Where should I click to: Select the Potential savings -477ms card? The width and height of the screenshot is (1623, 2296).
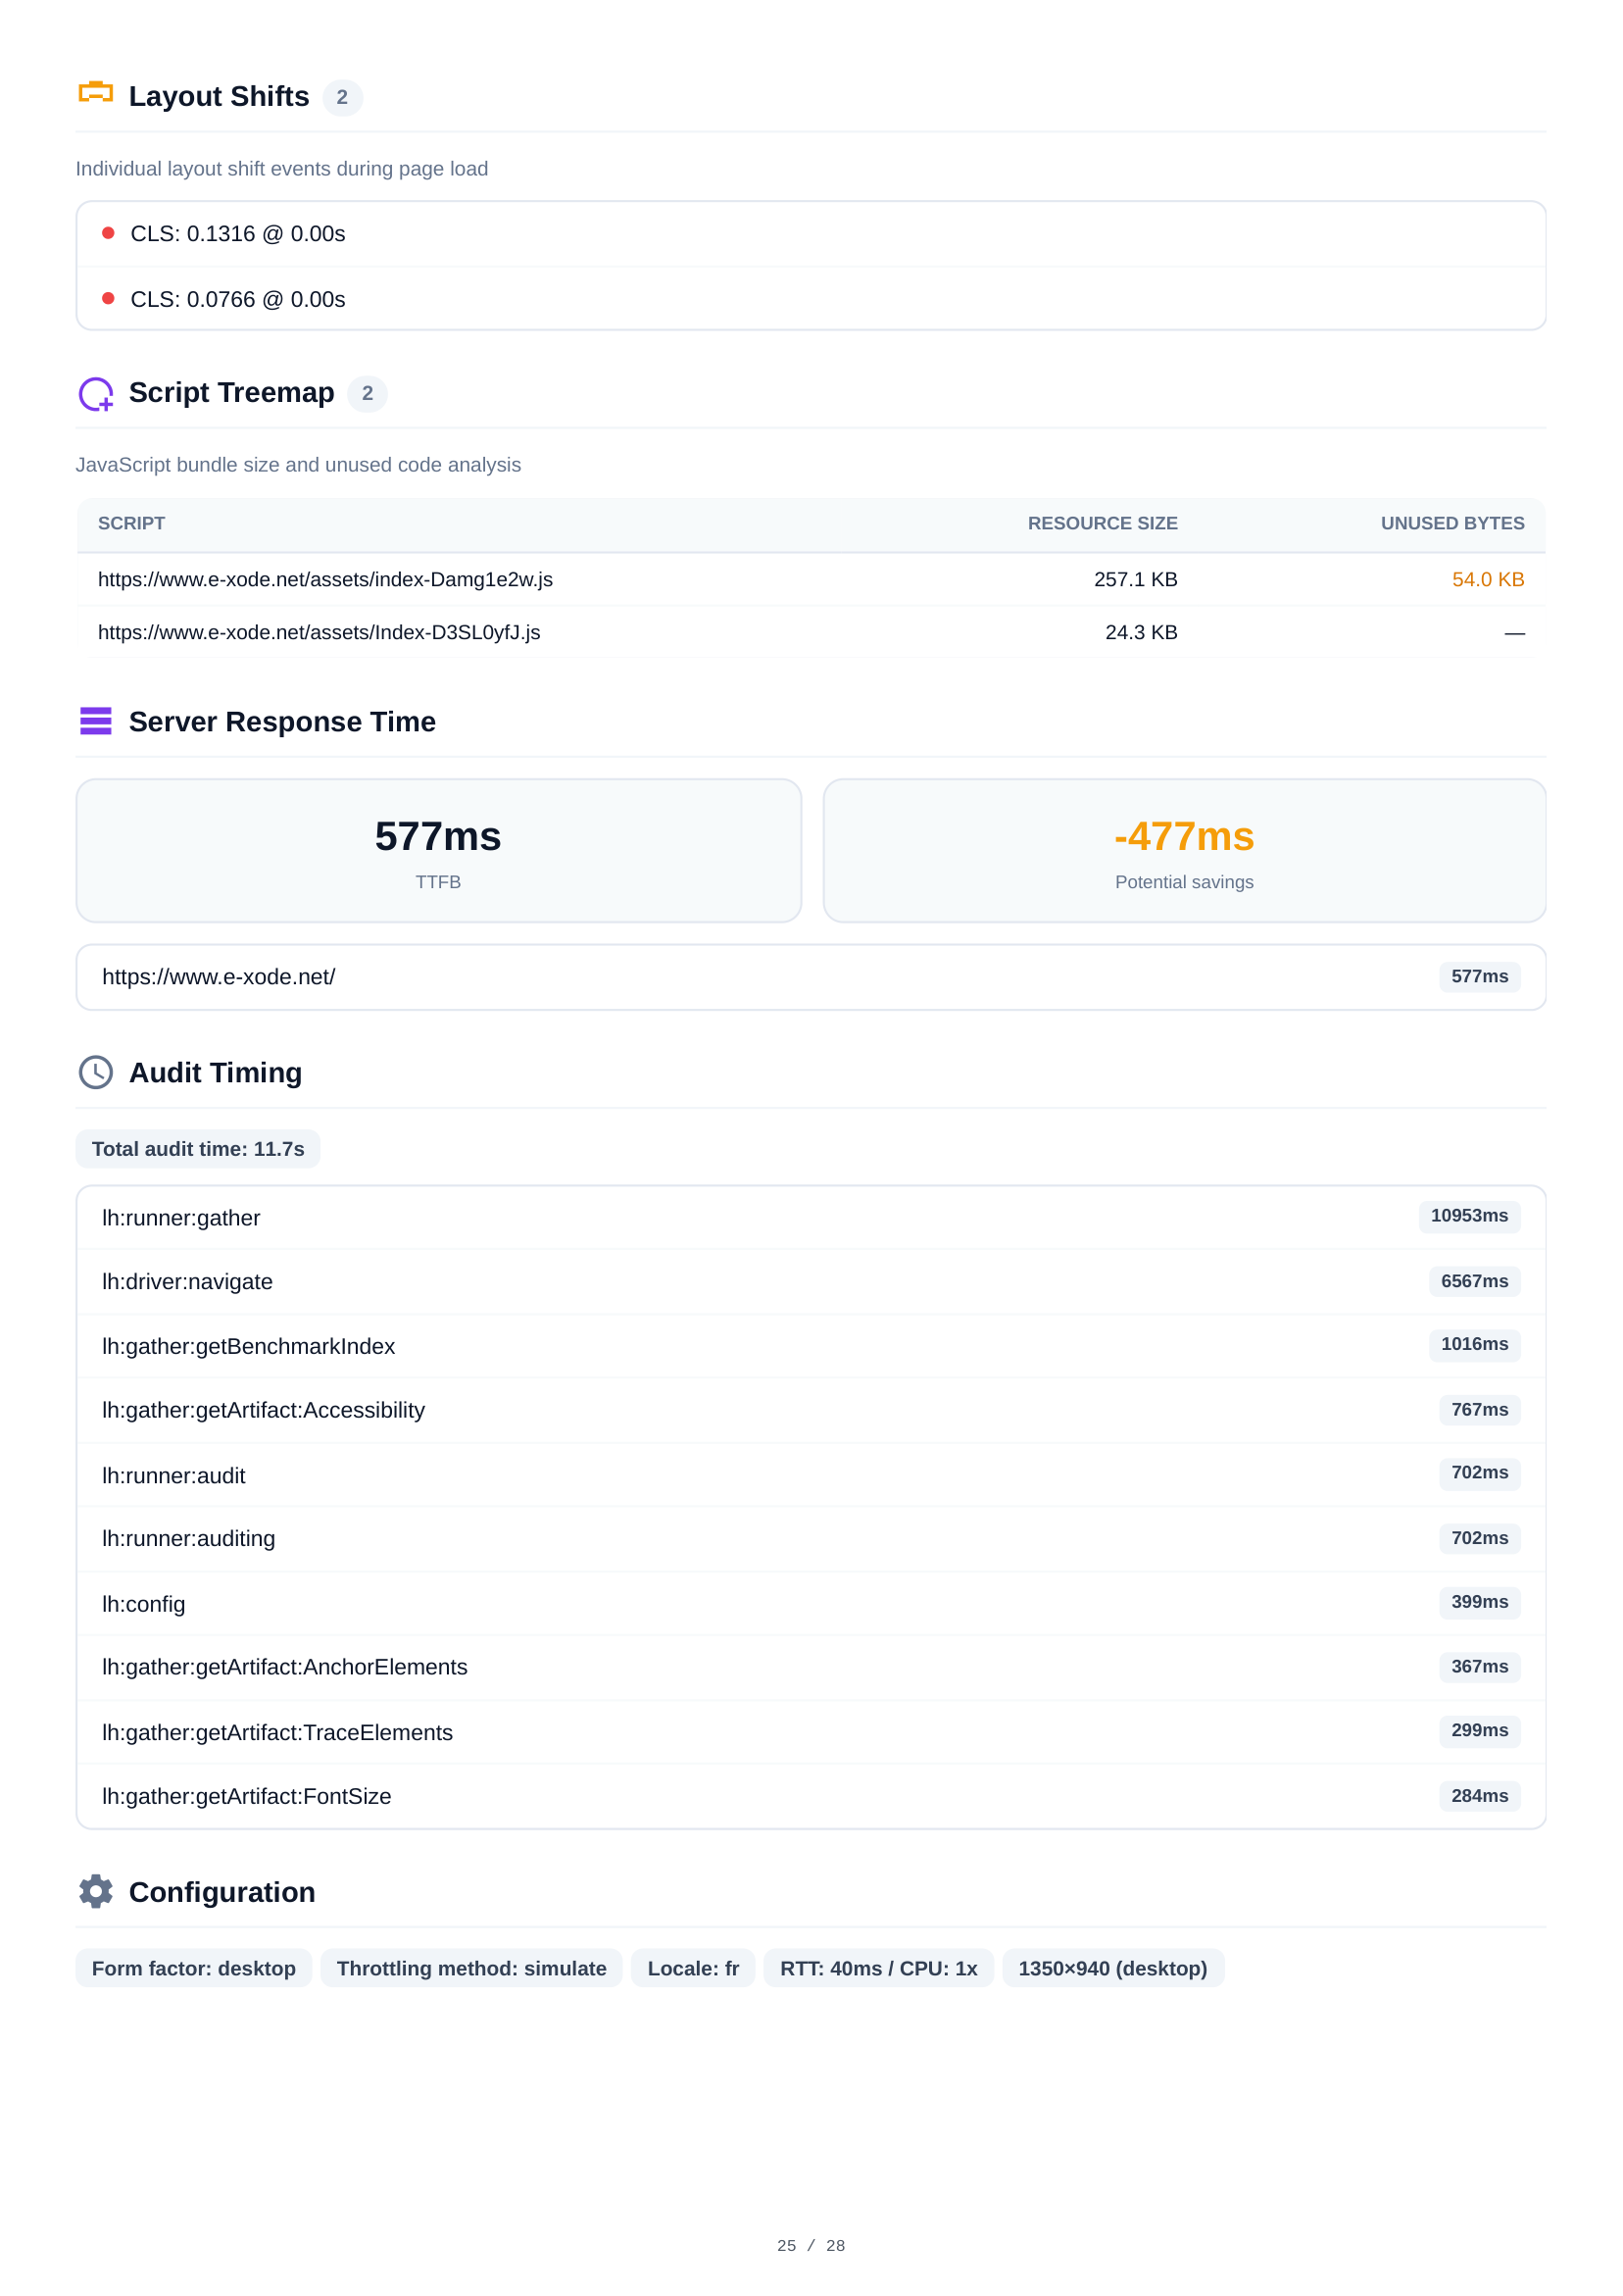1184,850
